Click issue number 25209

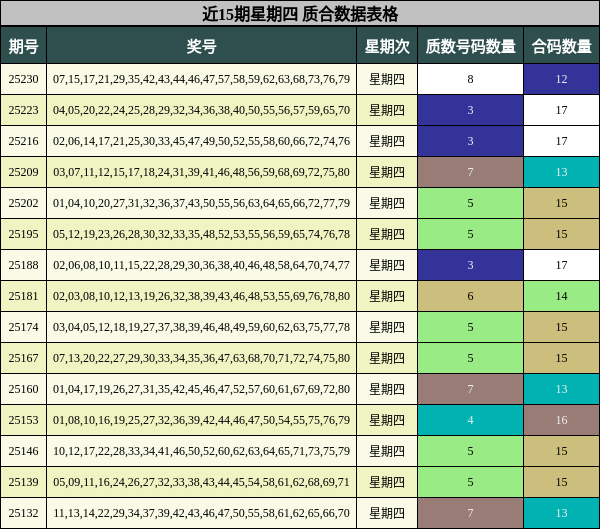(x=23, y=172)
